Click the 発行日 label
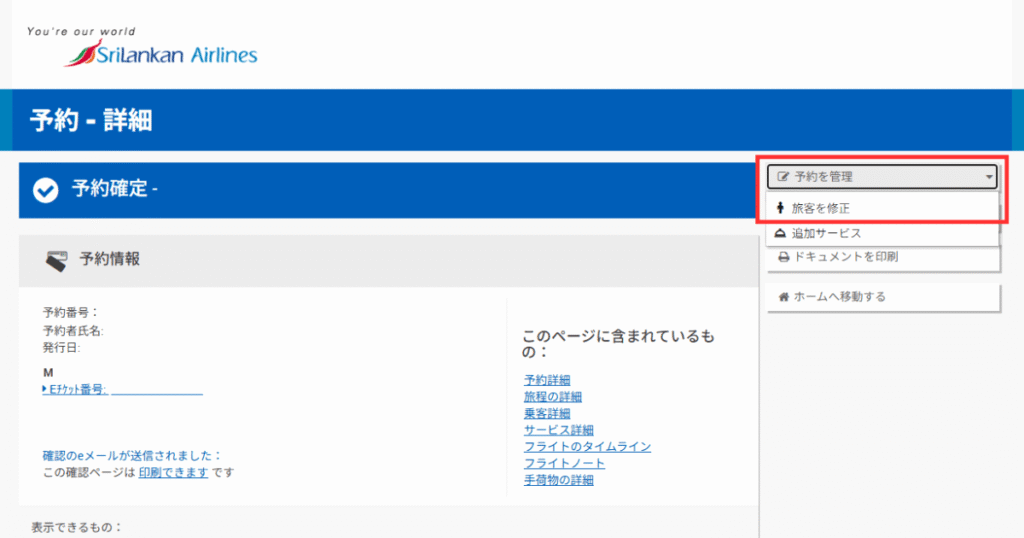Image resolution: width=1024 pixels, height=538 pixels. [61, 348]
